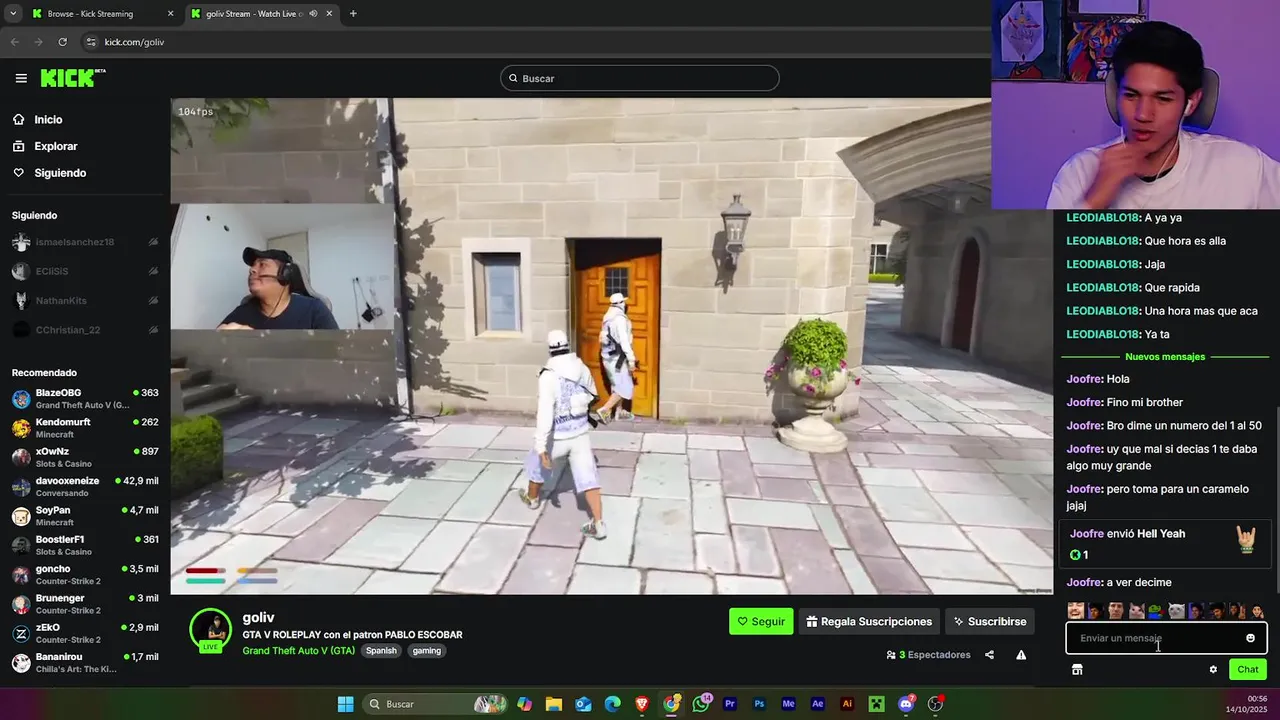Open the hamburger menu next to Kick logo
1280x720 pixels.
[21, 78]
